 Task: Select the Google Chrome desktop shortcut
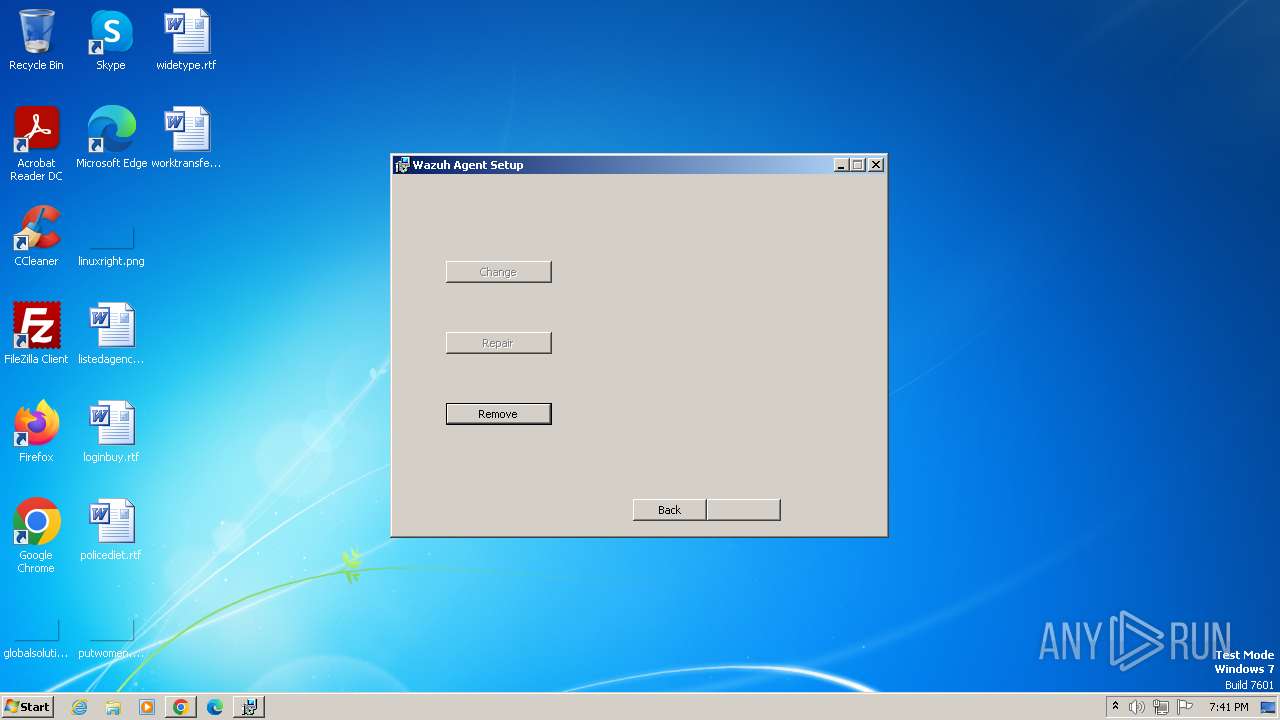pos(36,536)
